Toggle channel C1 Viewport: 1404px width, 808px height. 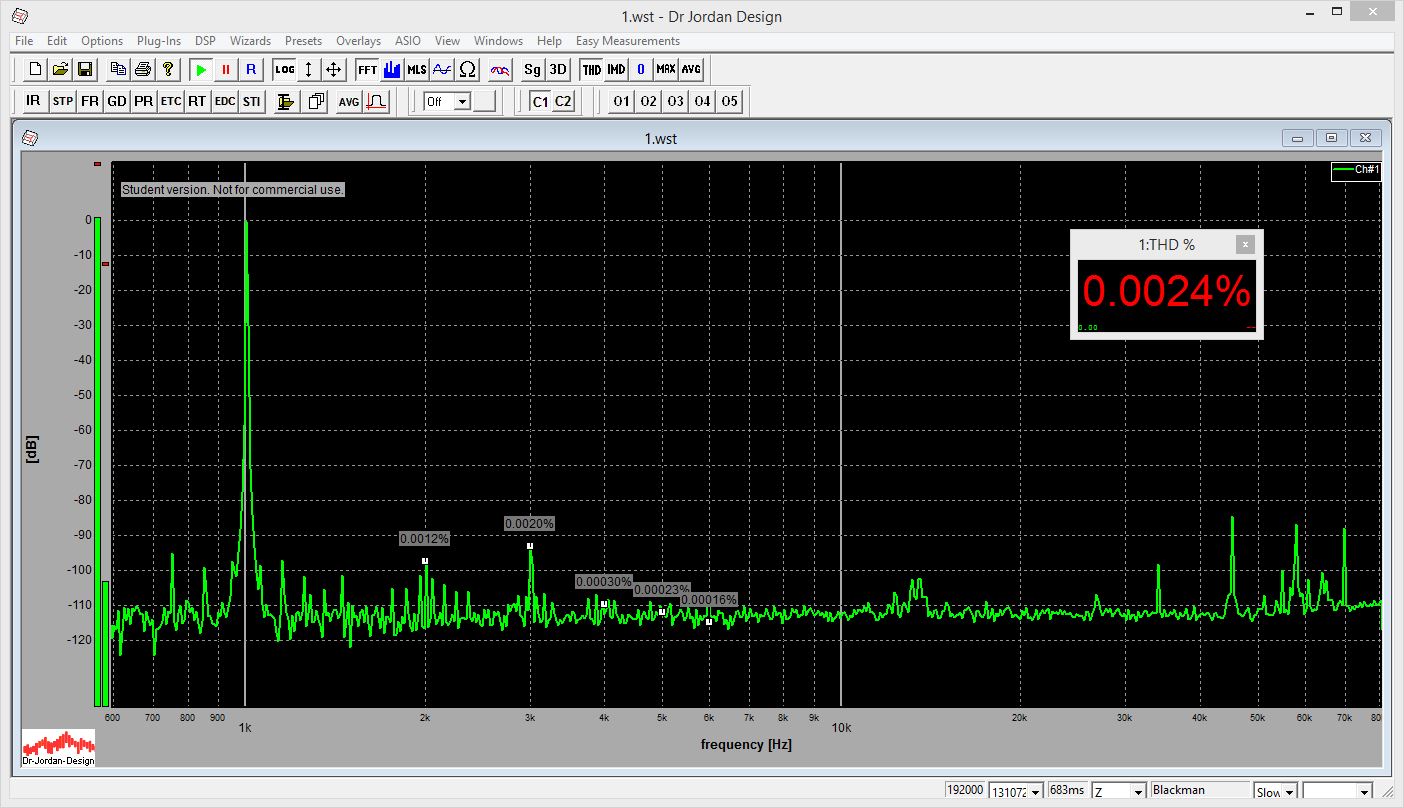click(540, 101)
